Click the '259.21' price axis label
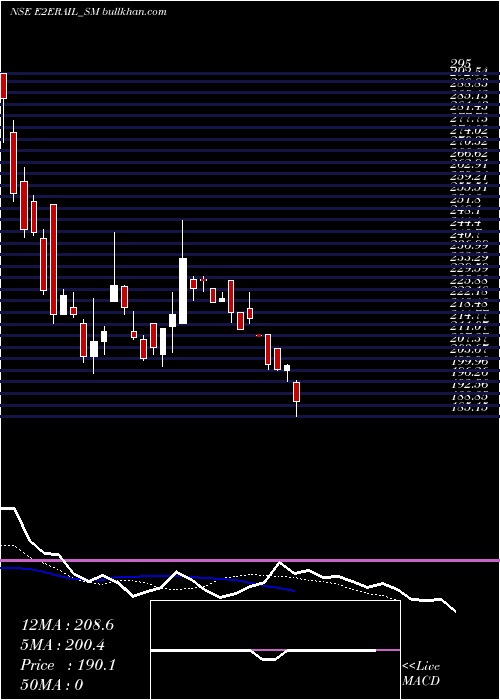500x700 pixels. (x=469, y=177)
